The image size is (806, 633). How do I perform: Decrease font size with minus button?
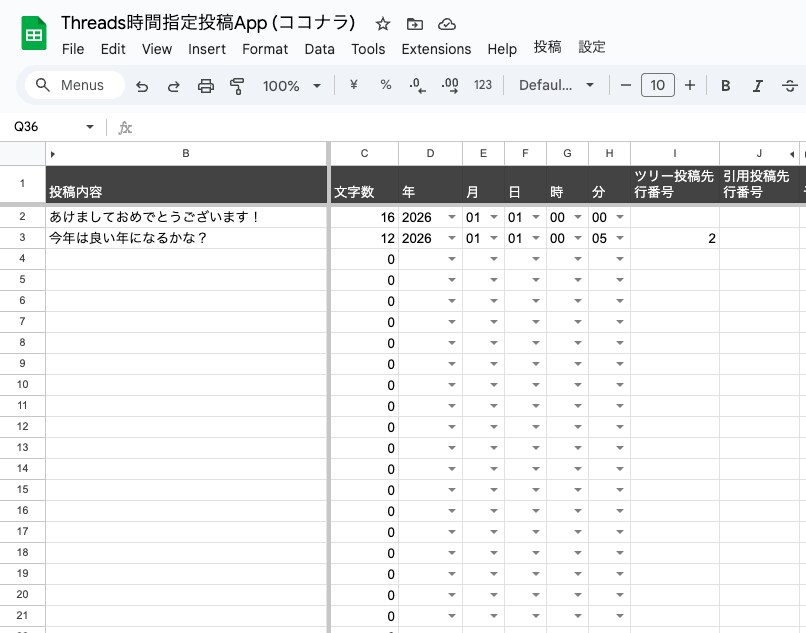[x=626, y=85]
